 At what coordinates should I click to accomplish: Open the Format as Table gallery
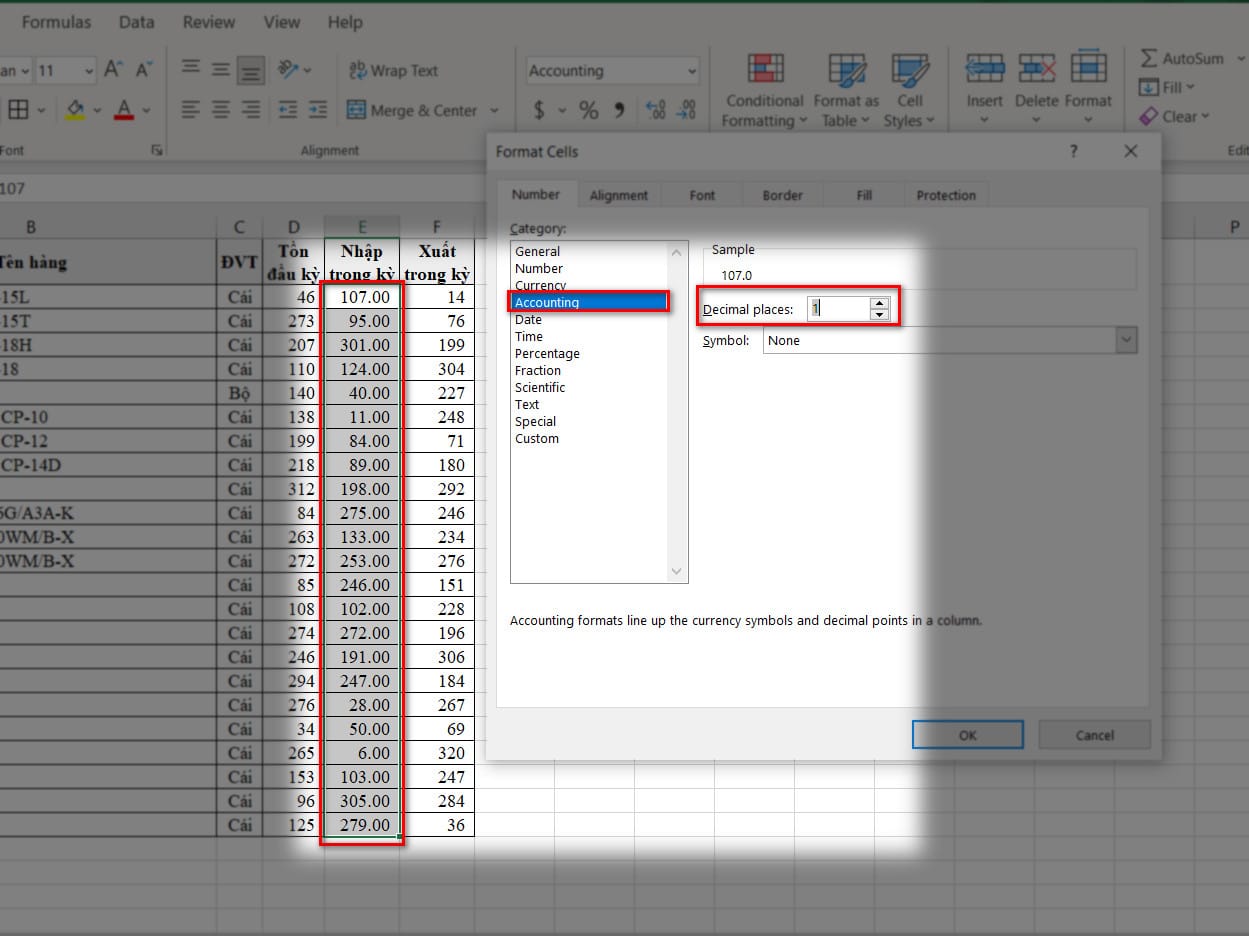coord(846,90)
